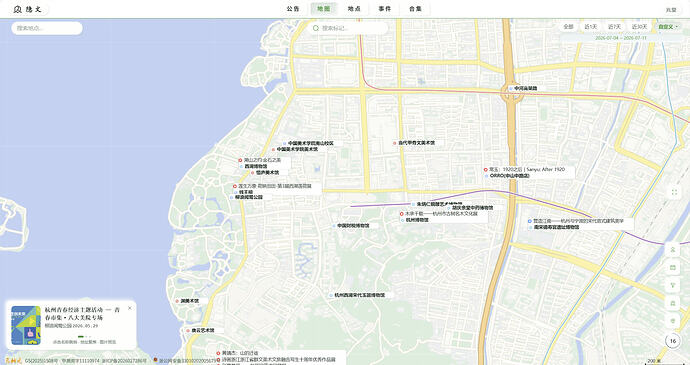690x365 pixels.
Task: Click the active green carousel indicator on the card
Action: click(x=81, y=336)
